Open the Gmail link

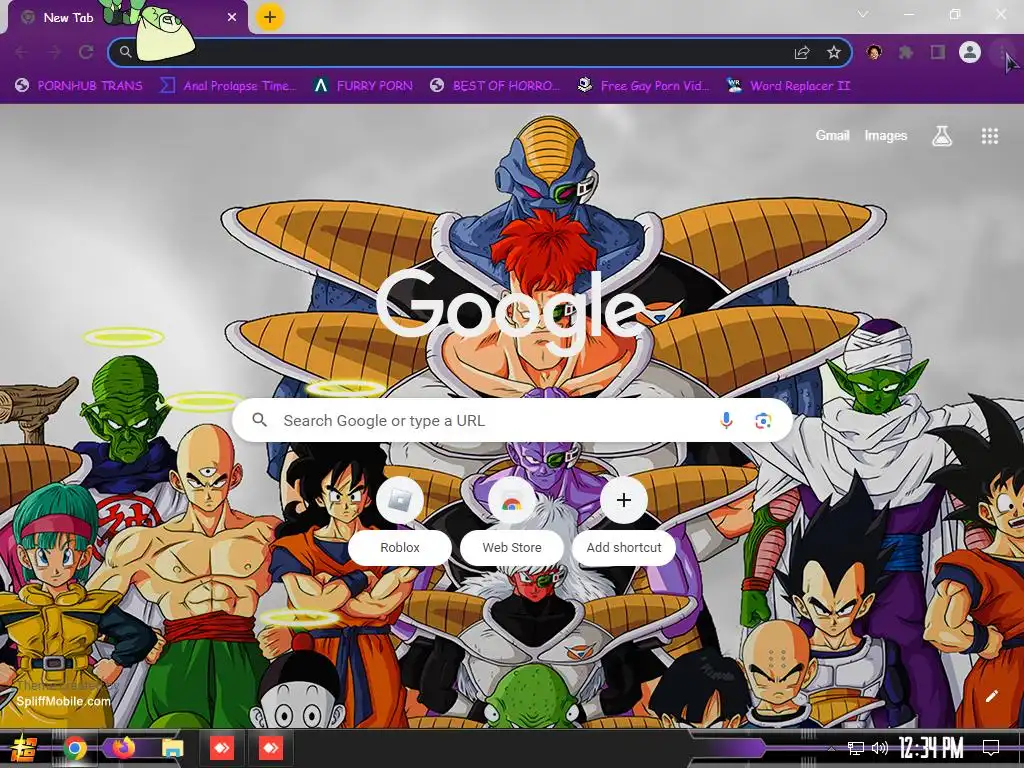coord(832,135)
